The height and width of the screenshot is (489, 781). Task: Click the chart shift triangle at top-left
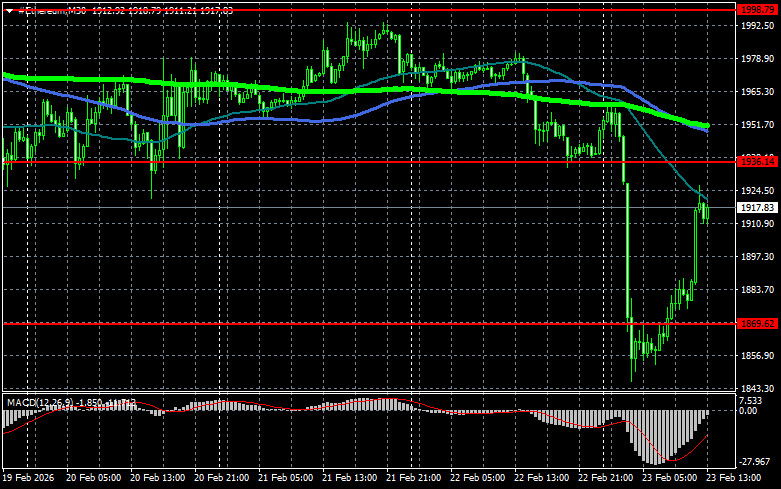pos(6,10)
